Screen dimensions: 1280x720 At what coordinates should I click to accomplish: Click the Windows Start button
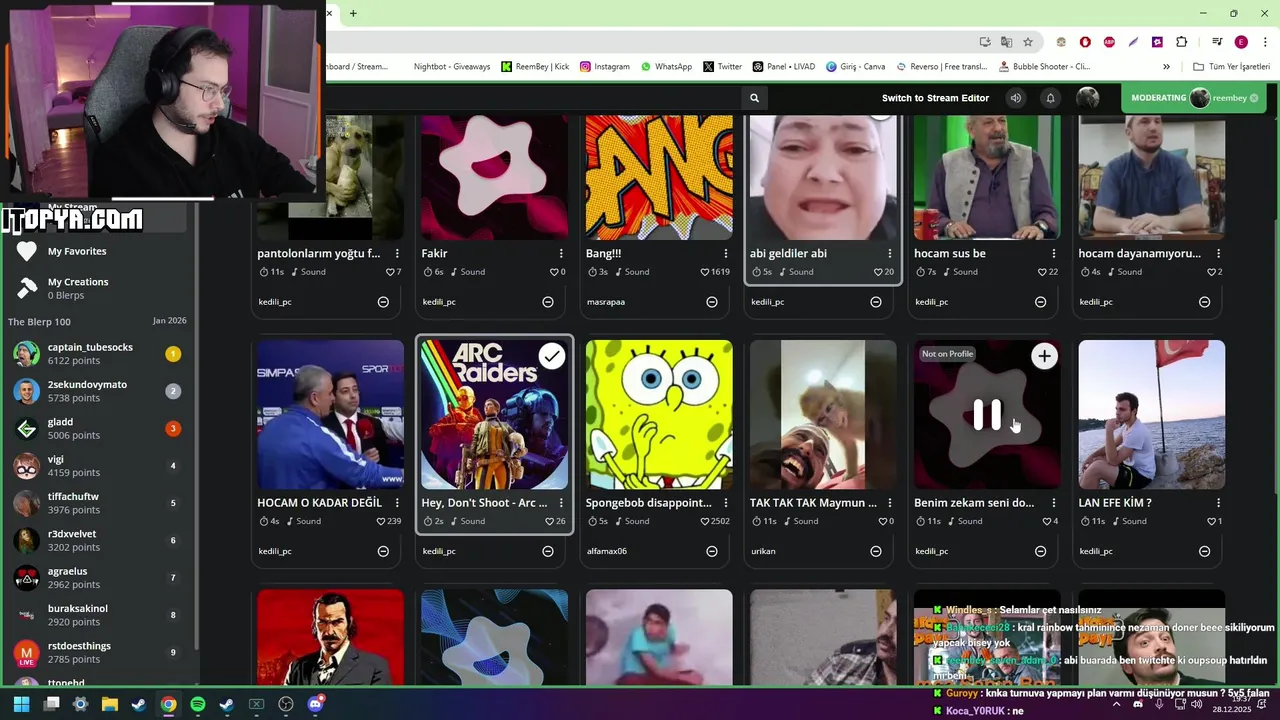click(x=22, y=704)
